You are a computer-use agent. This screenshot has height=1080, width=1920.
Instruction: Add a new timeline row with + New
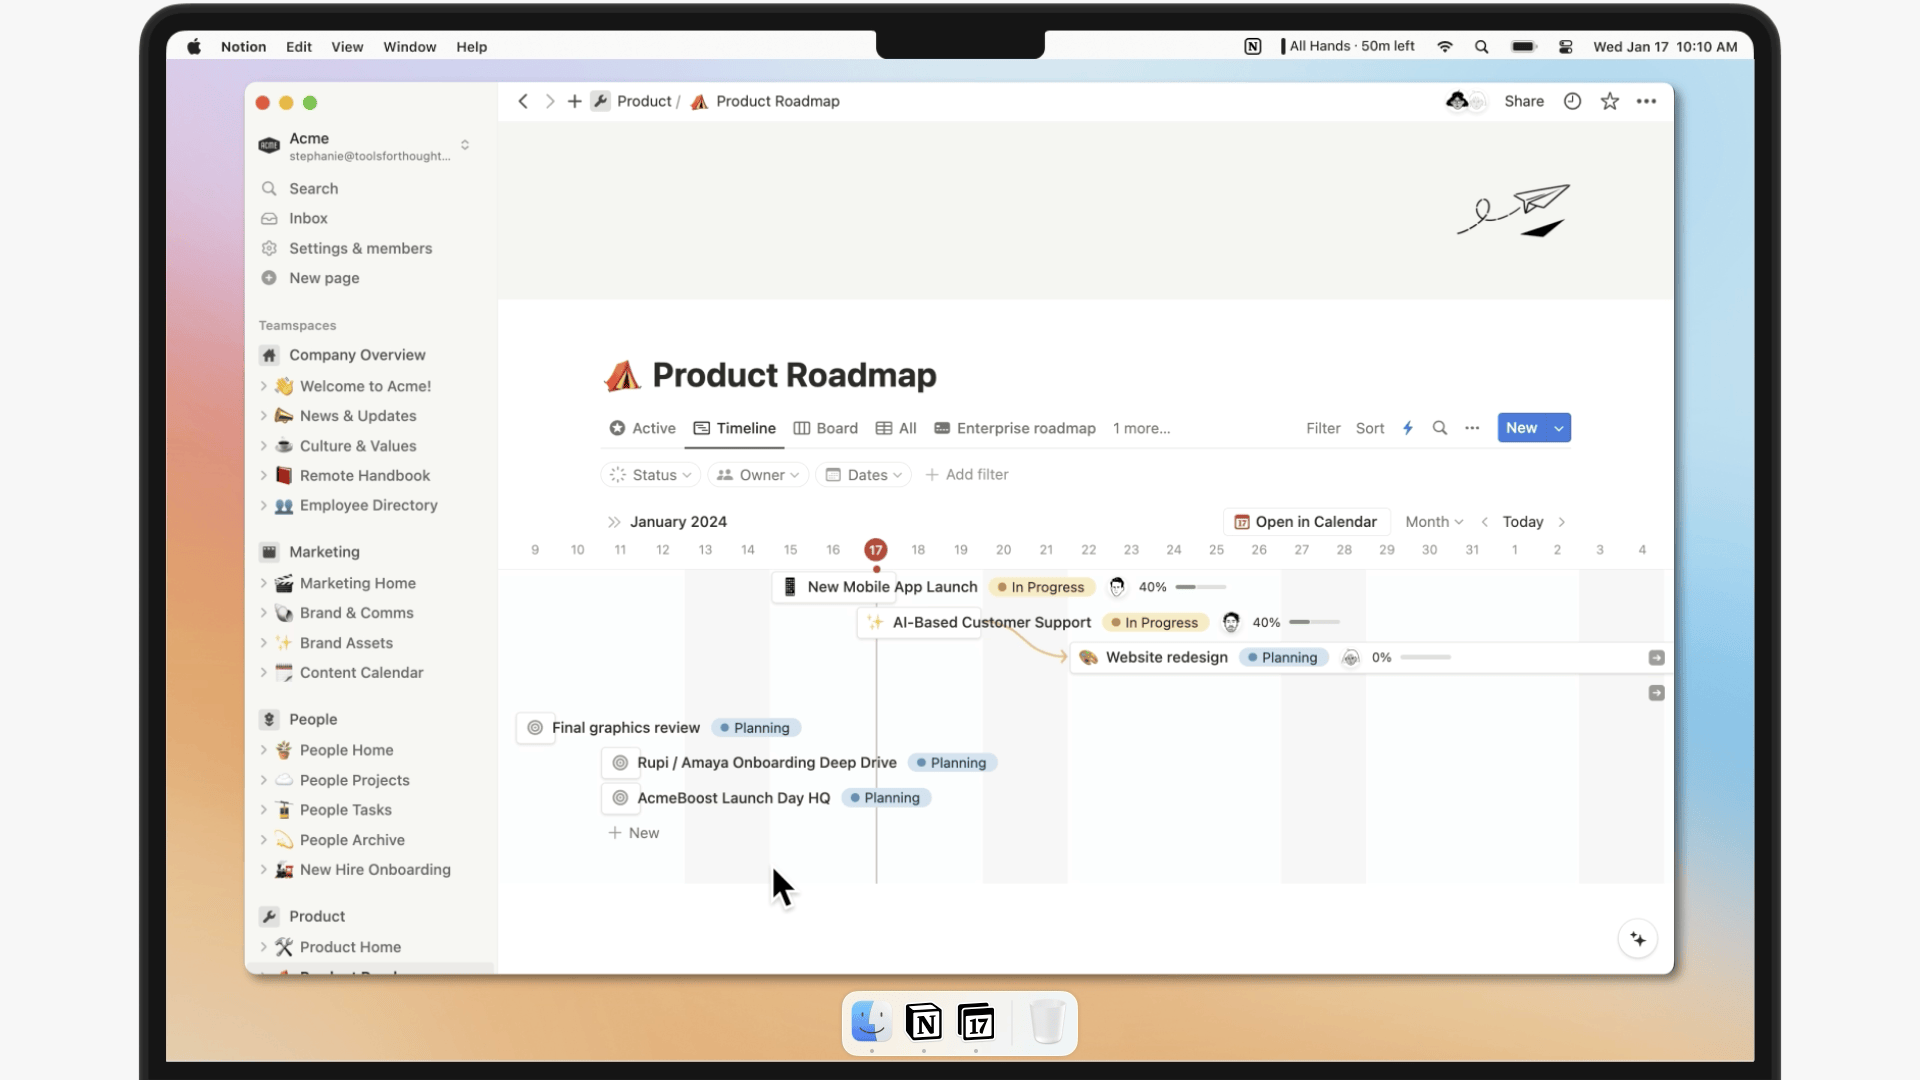[x=634, y=833]
